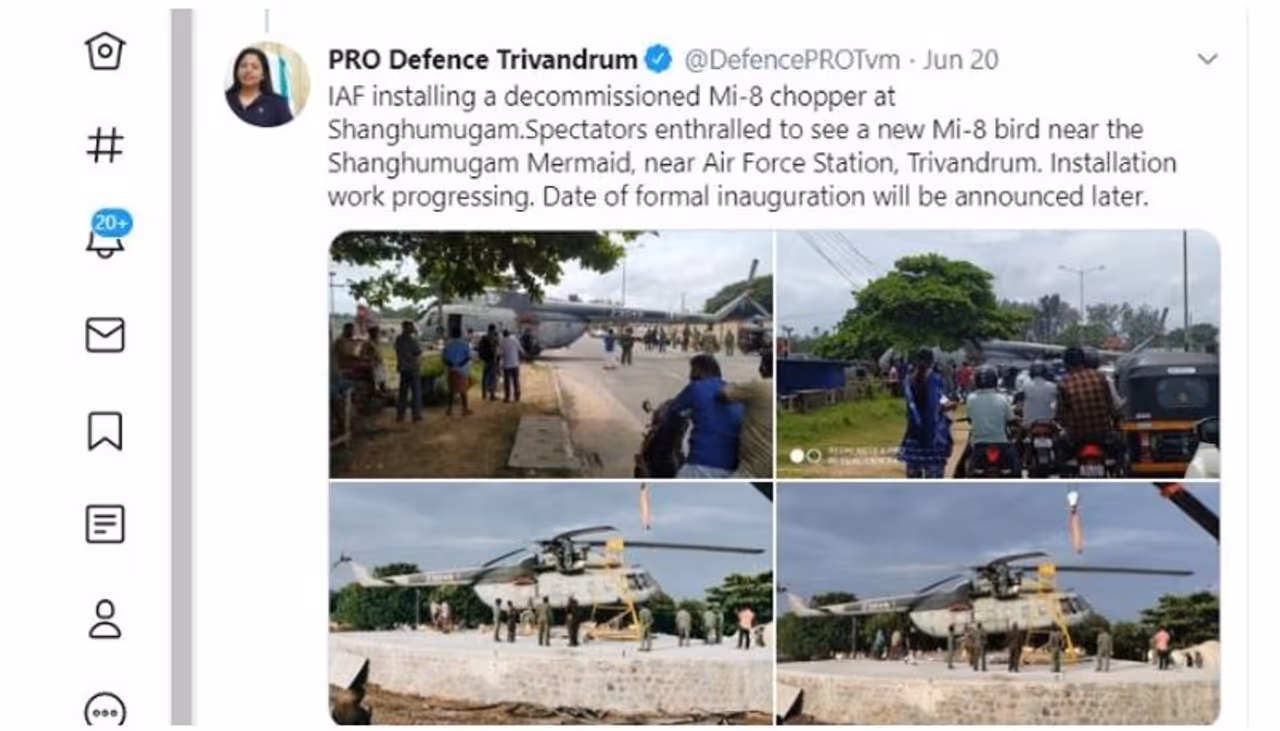This screenshot has width=1280, height=731.
Task: Click the gray vertical scrollbar beside sidebar
Action: coord(181,366)
